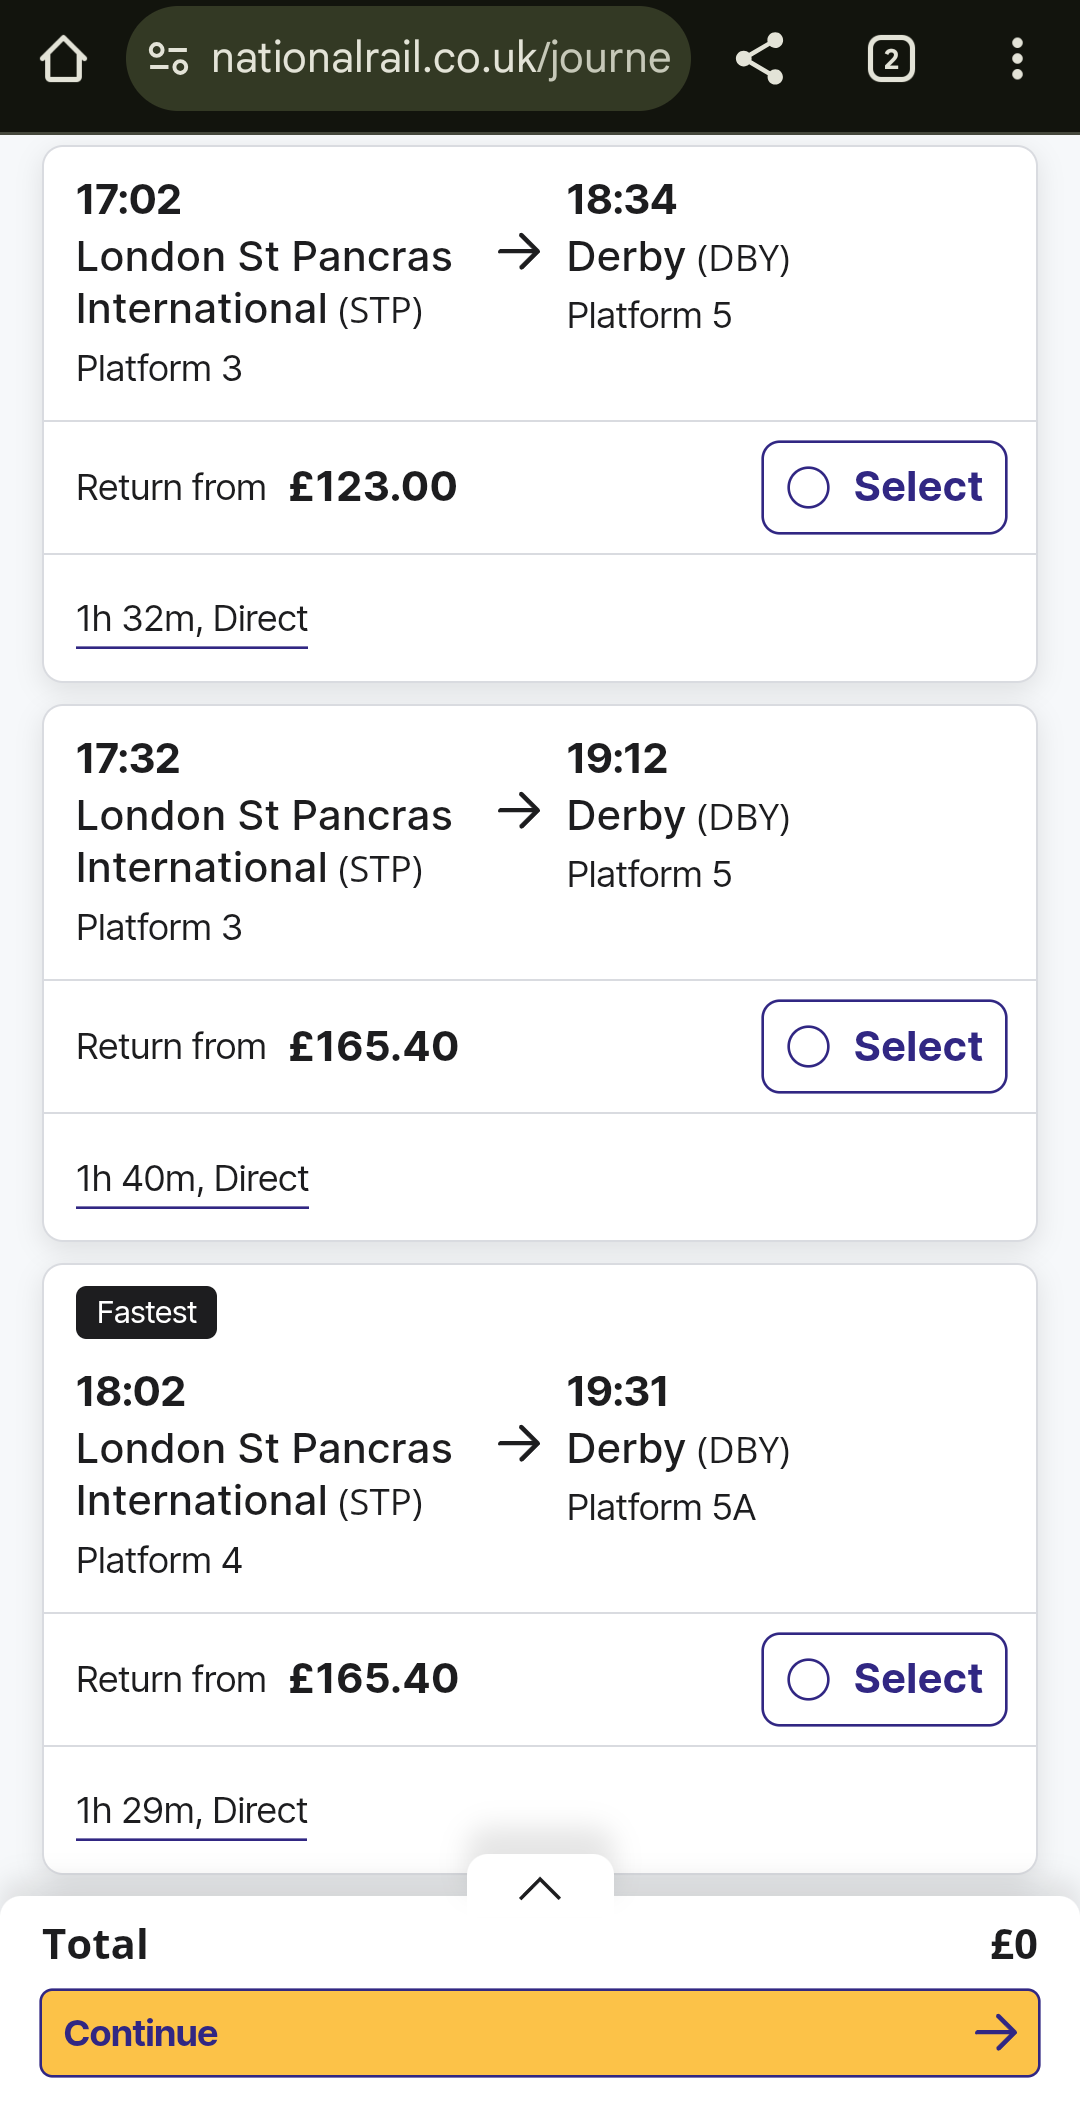The image size is (1080, 2107).
Task: Tap the share icon
Action: click(x=760, y=59)
